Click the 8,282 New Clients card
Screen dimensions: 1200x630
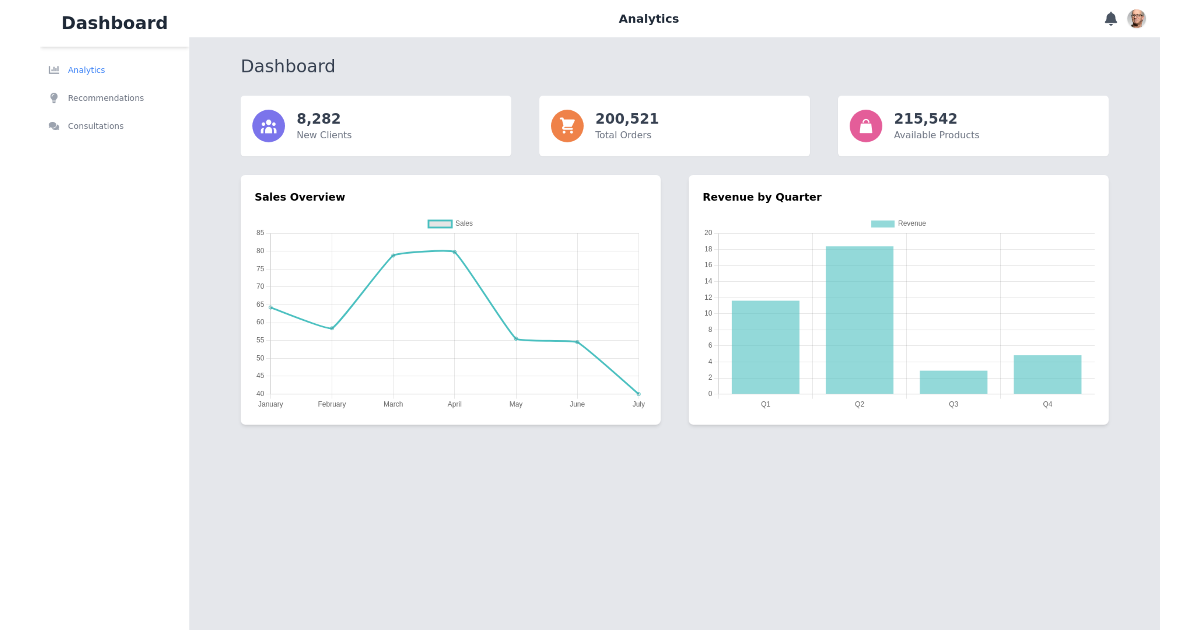pos(375,125)
